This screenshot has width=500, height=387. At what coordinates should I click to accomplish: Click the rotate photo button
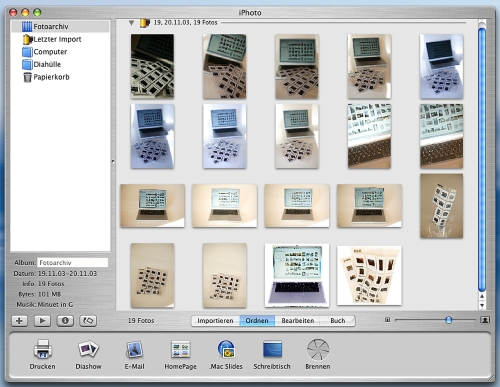point(88,321)
